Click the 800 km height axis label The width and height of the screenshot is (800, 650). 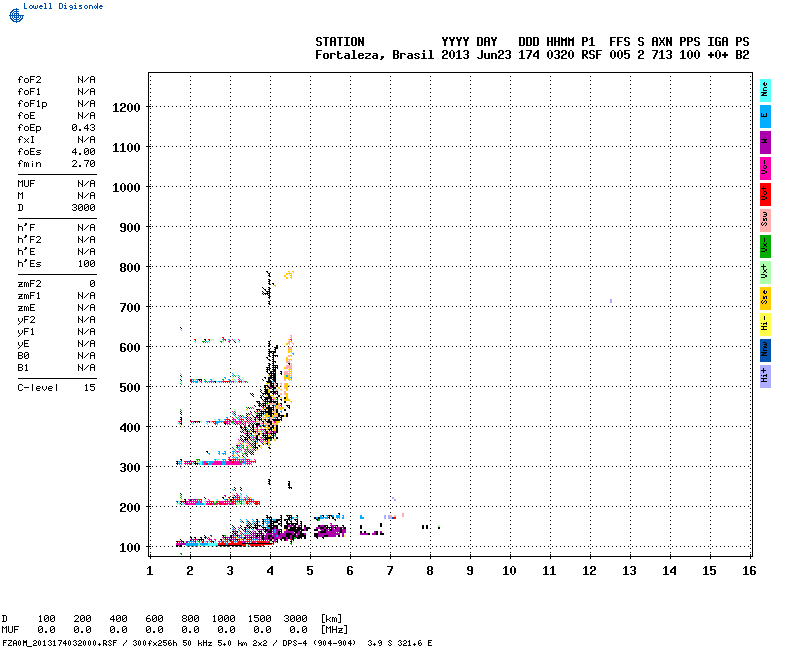[x=130, y=268]
